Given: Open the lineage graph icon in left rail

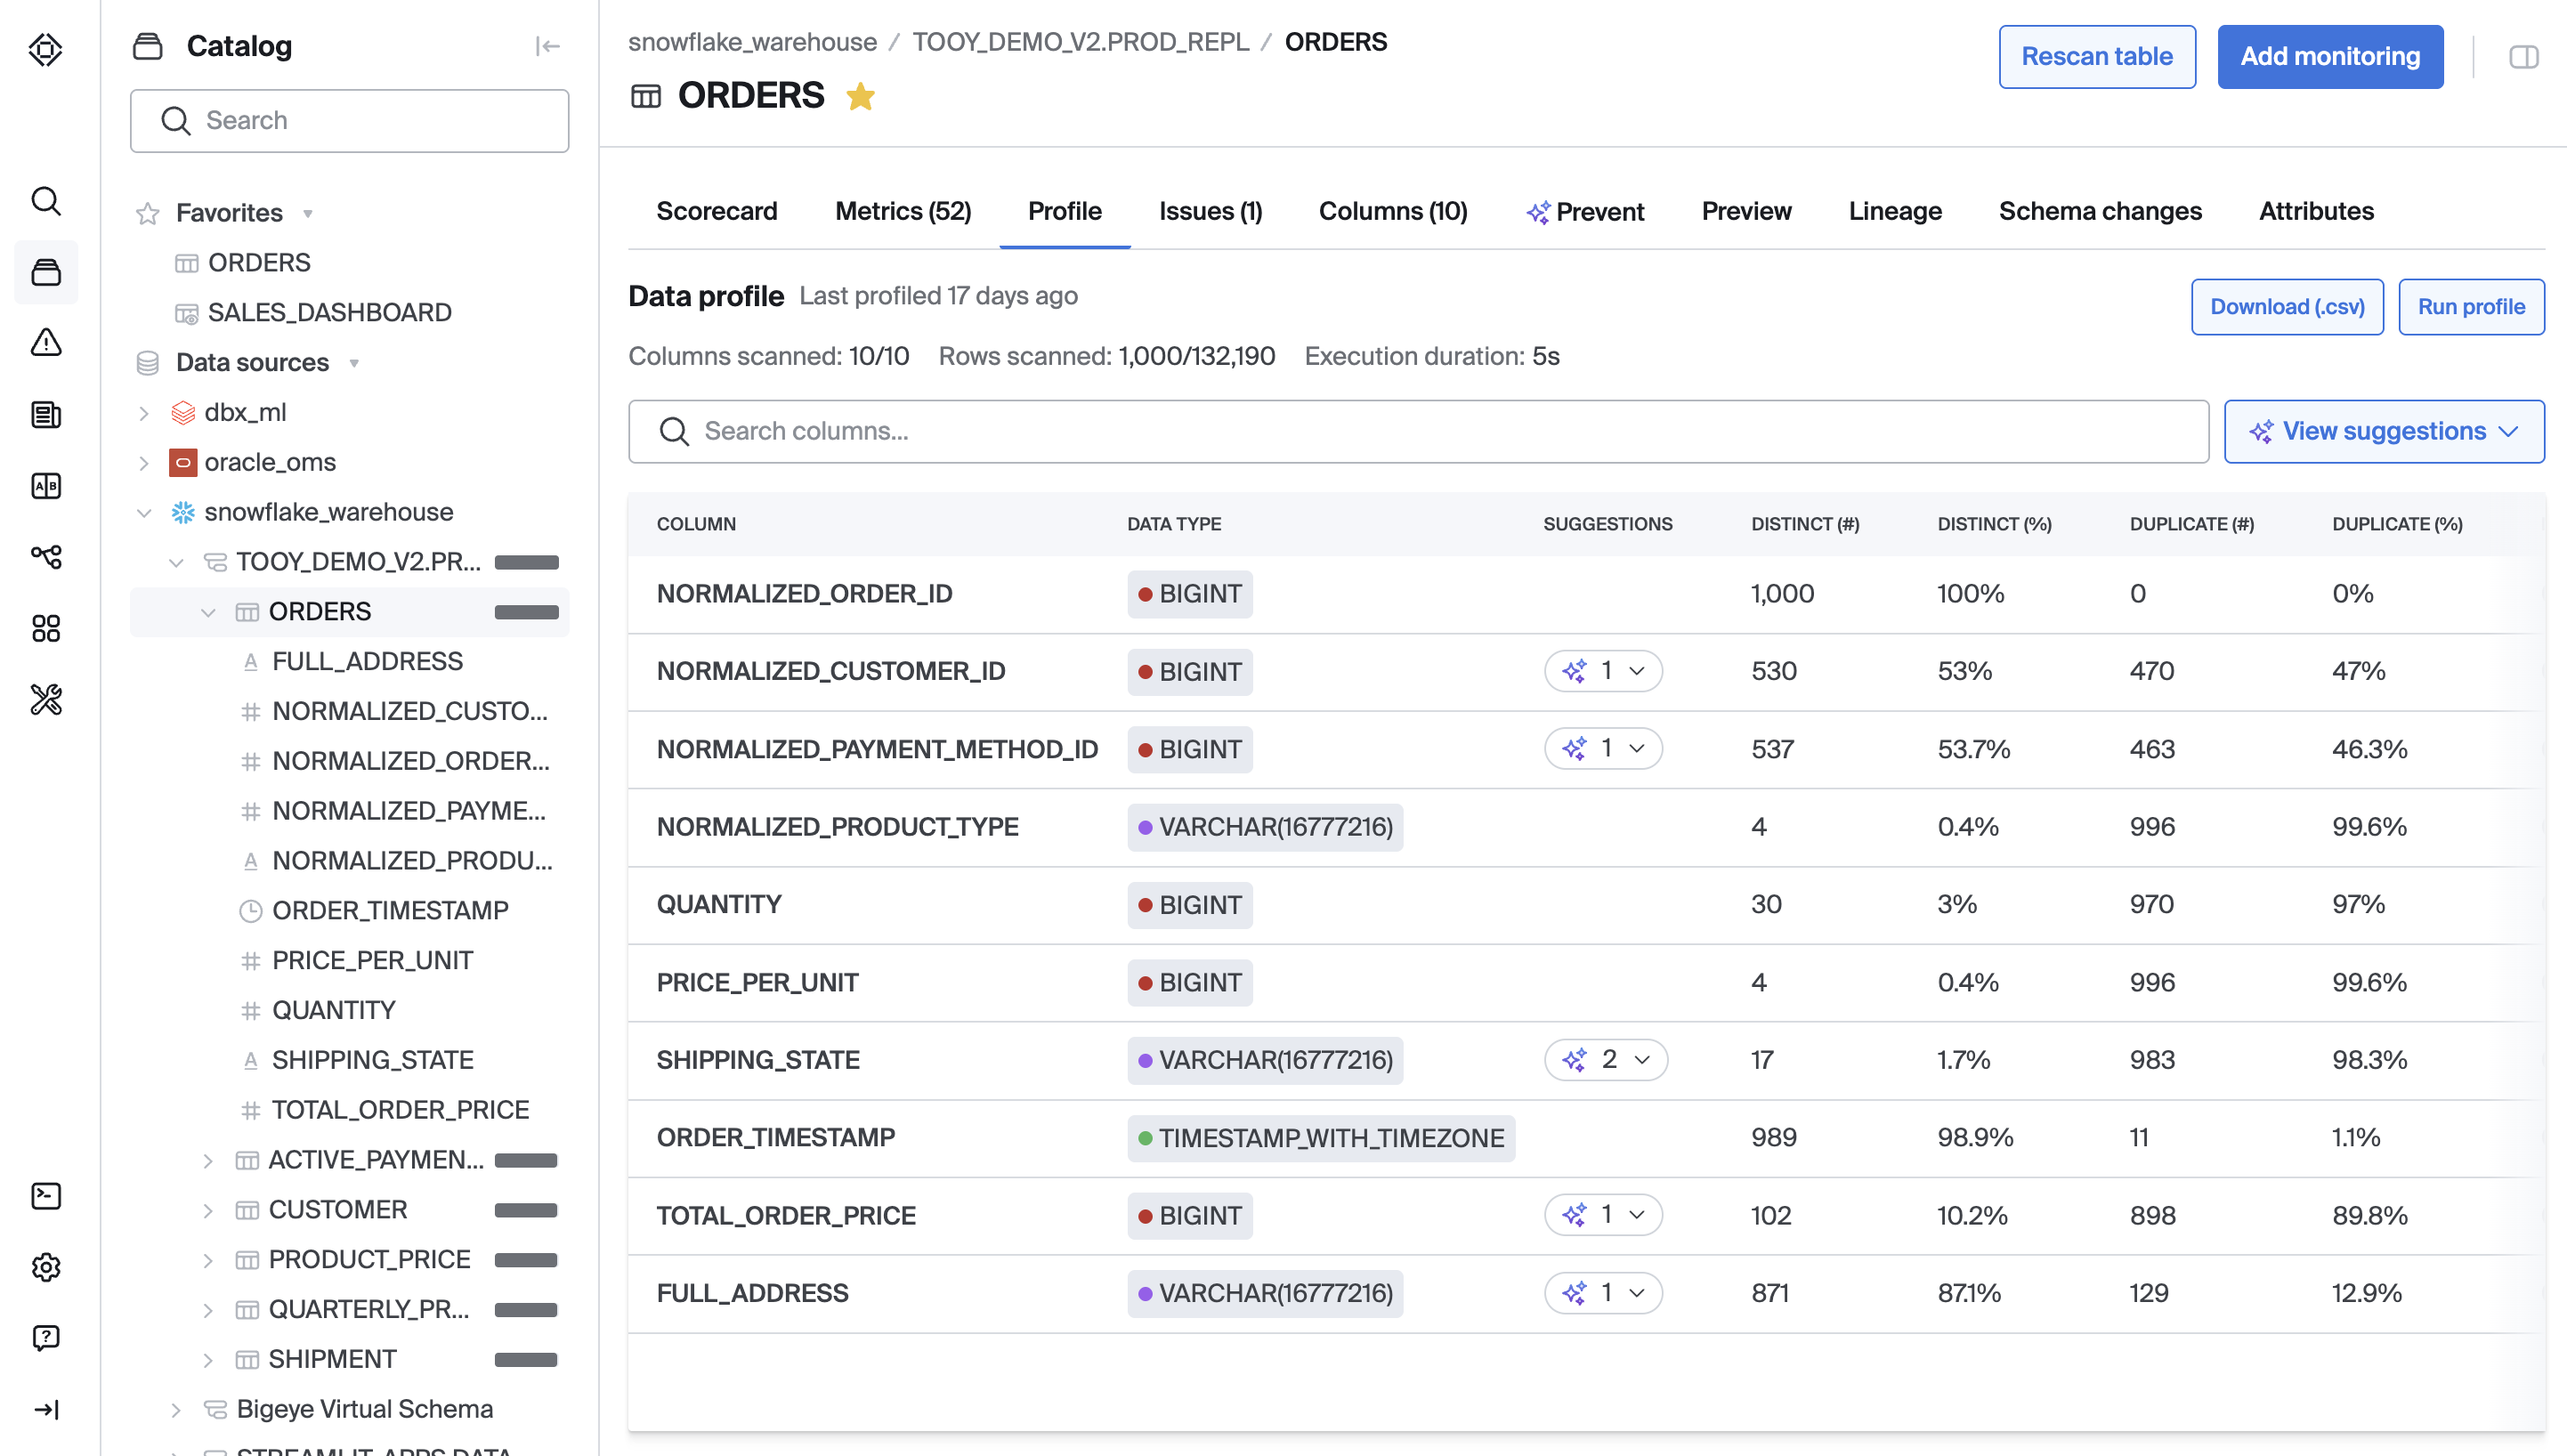Looking at the screenshot, I should coord(46,557).
